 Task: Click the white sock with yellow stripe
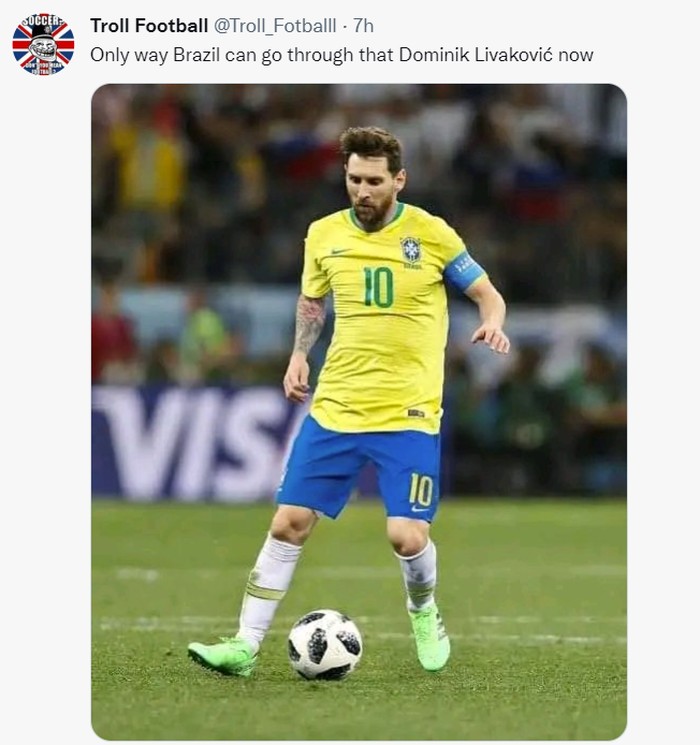(268, 590)
